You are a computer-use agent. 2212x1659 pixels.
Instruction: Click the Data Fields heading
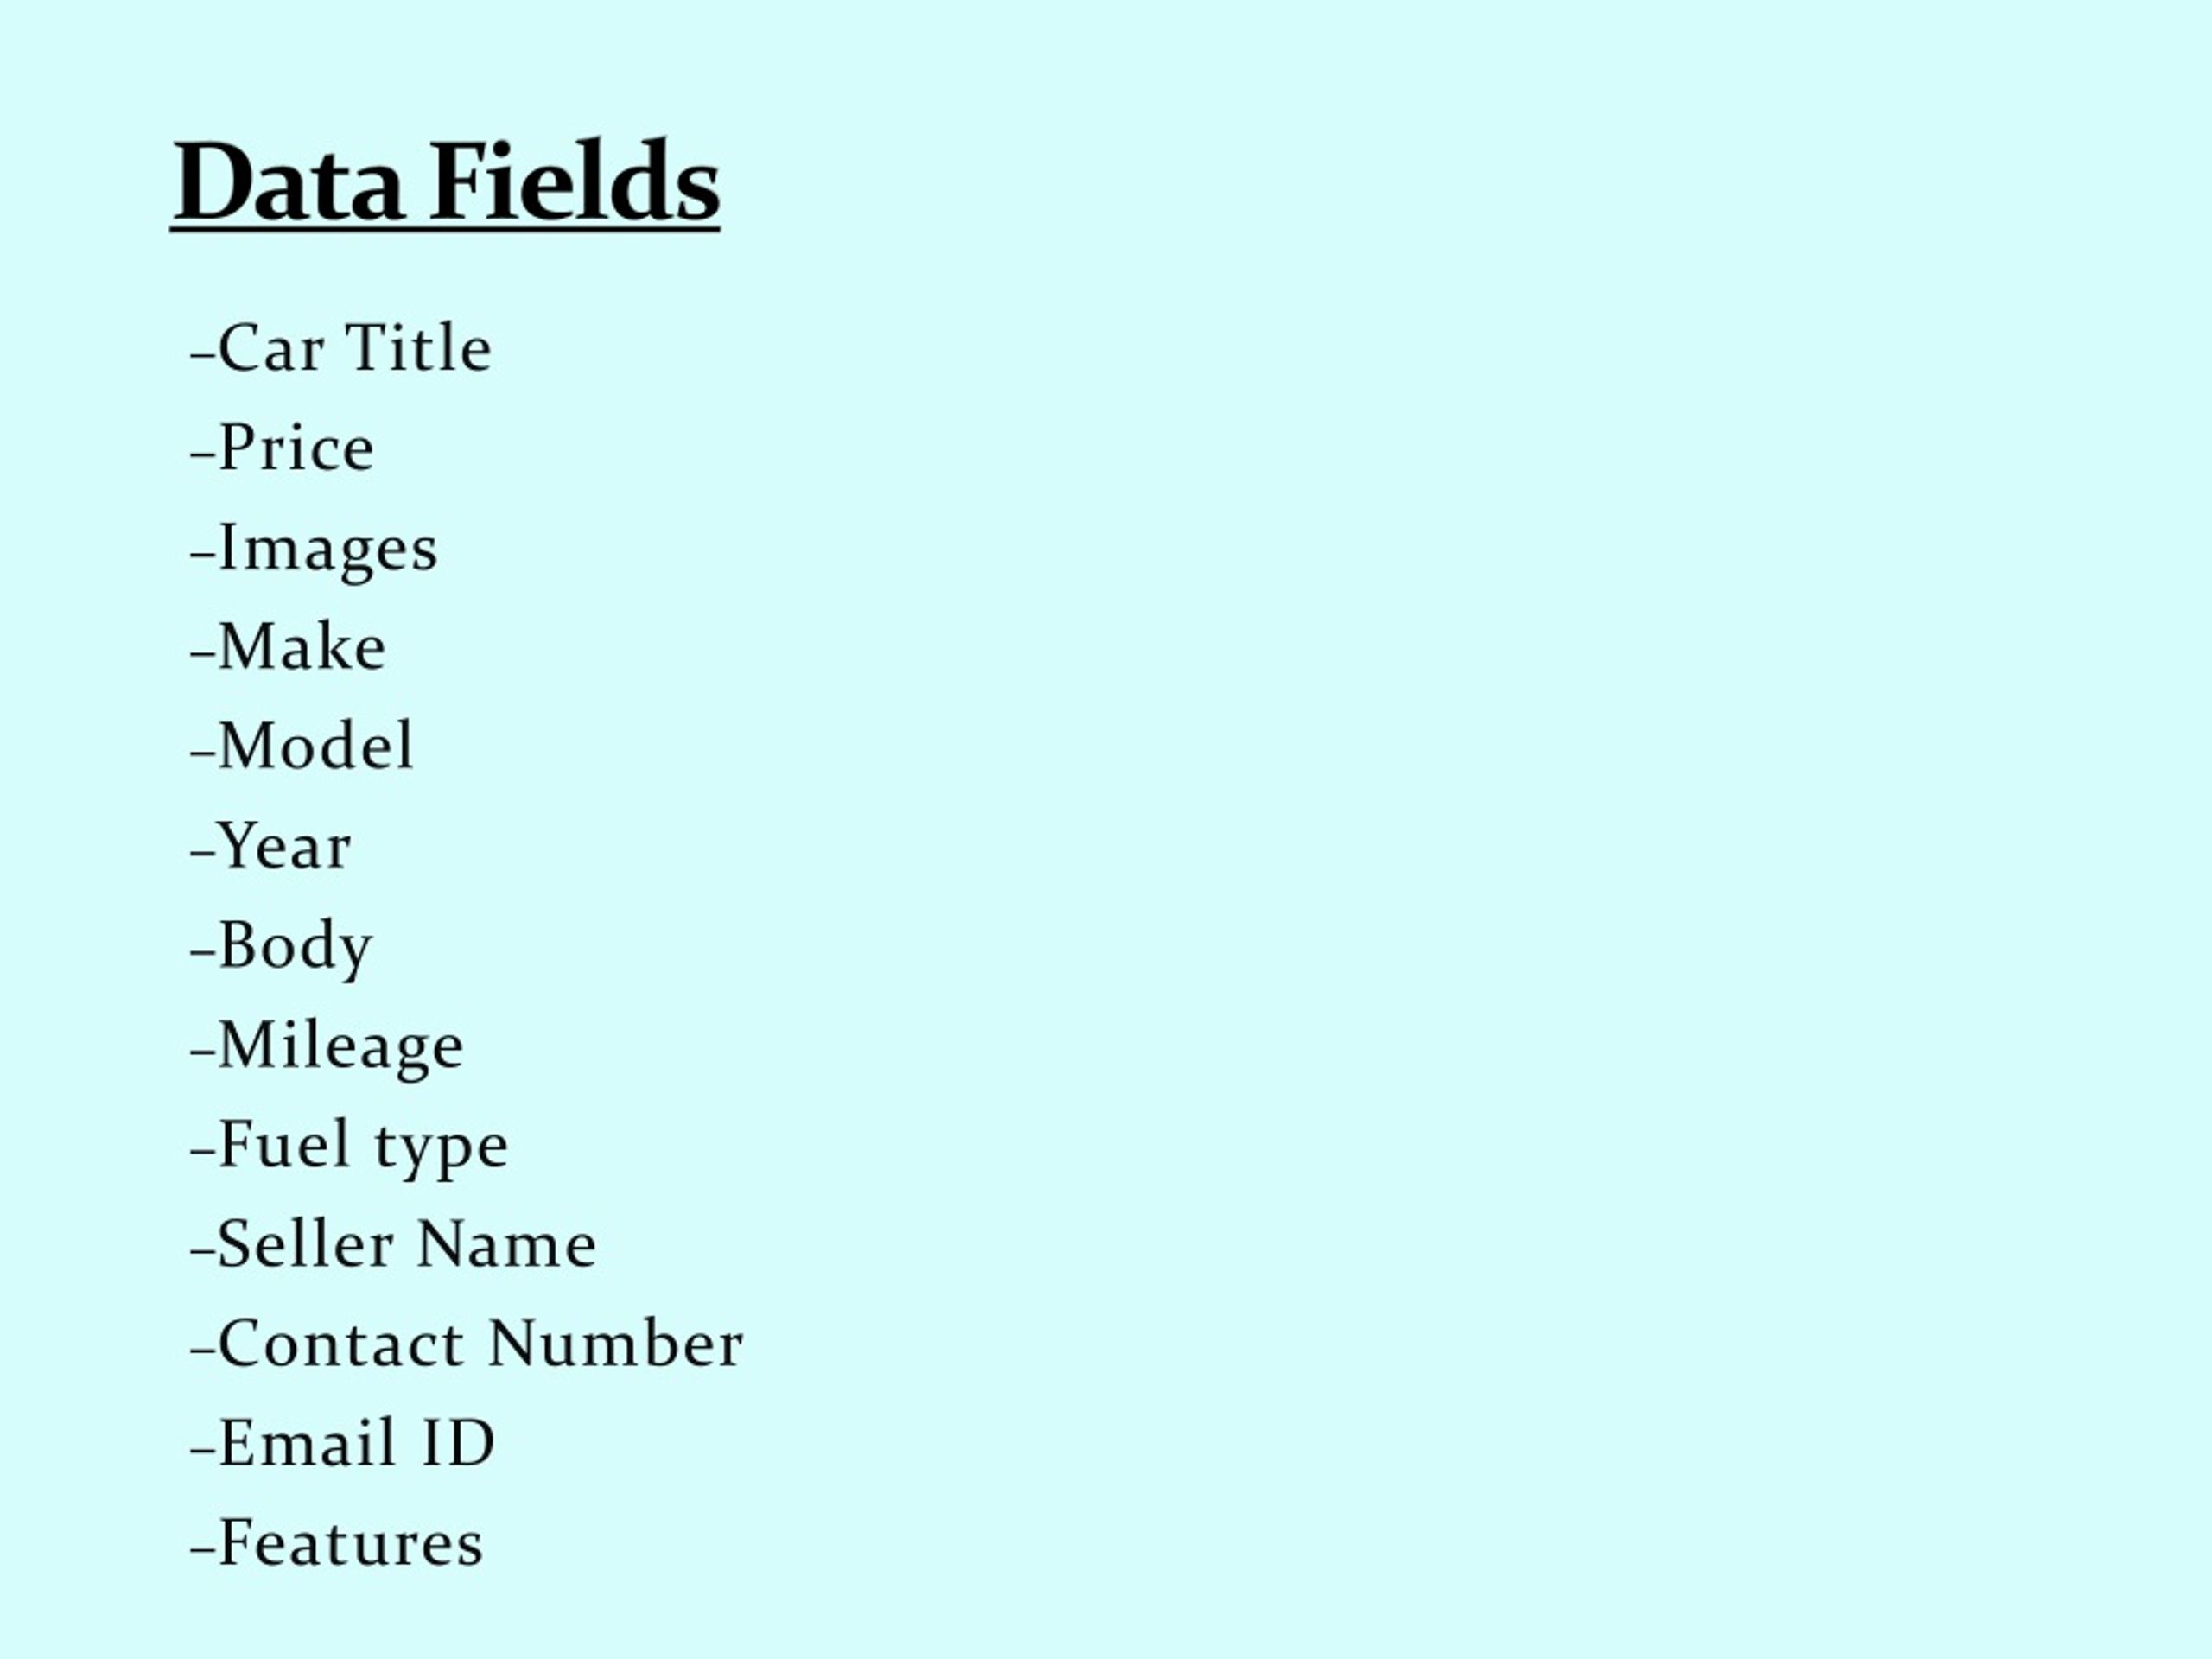click(446, 182)
